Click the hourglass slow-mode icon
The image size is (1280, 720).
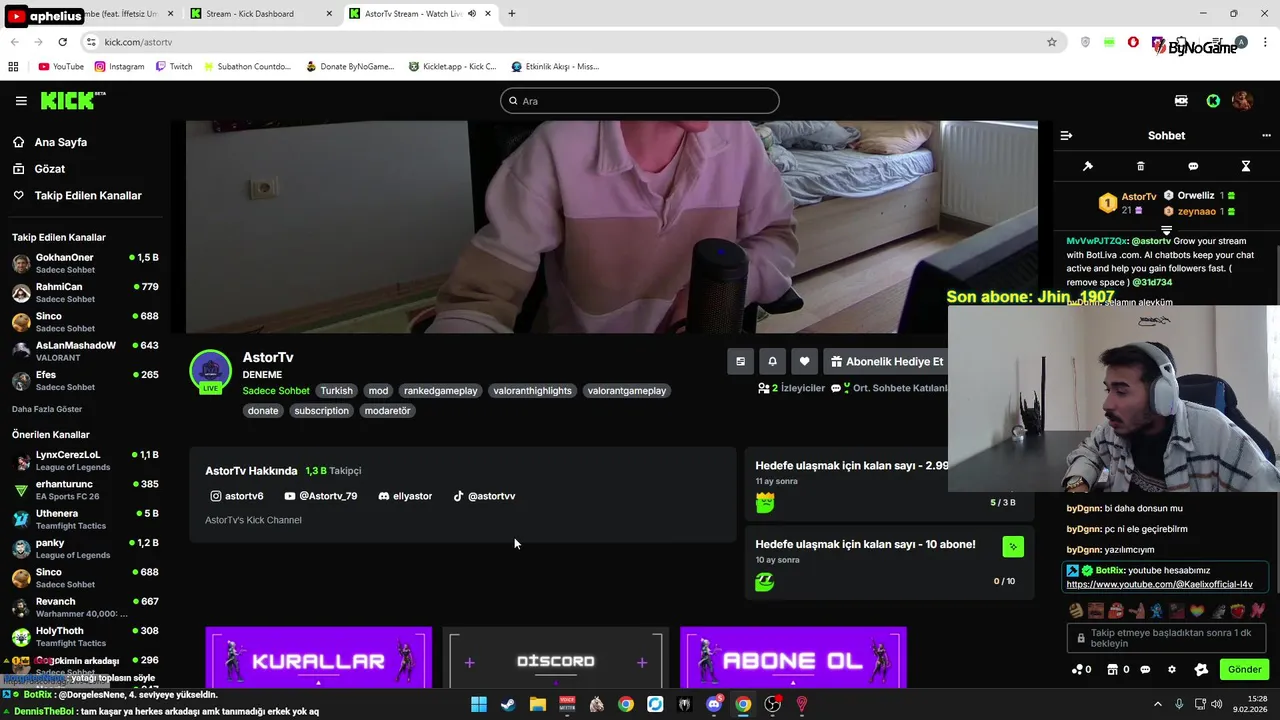(x=1246, y=166)
